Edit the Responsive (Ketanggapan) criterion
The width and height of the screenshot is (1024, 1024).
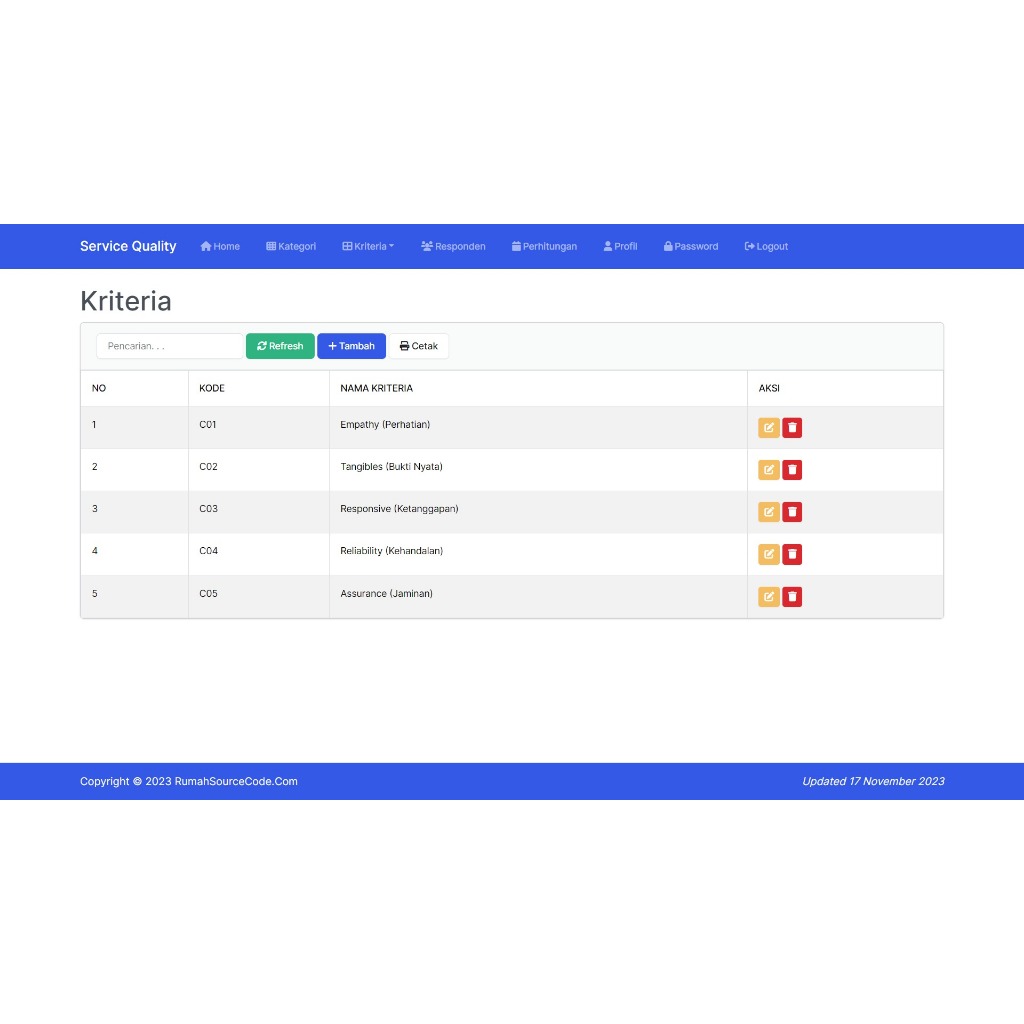(769, 512)
